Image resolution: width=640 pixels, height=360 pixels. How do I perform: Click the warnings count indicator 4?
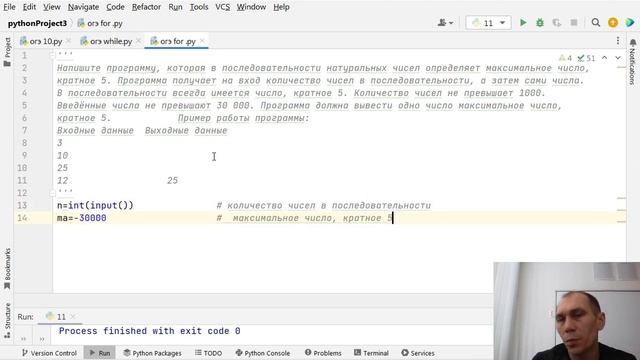coord(565,58)
